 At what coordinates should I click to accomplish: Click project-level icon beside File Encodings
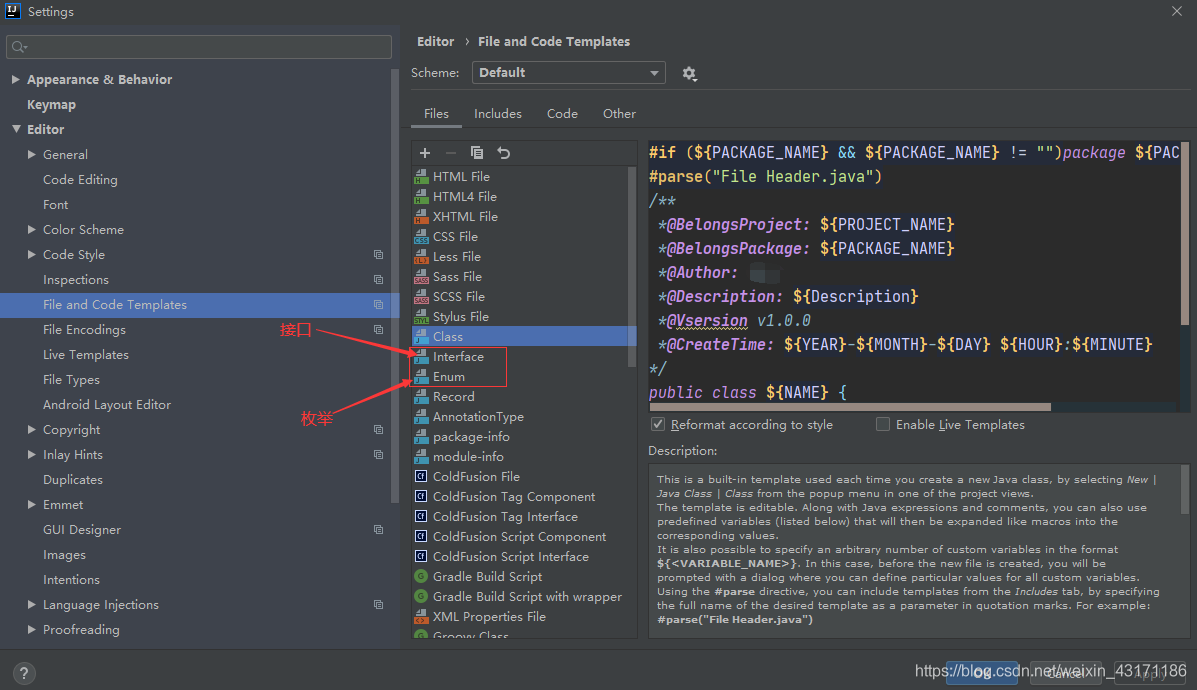[378, 330]
